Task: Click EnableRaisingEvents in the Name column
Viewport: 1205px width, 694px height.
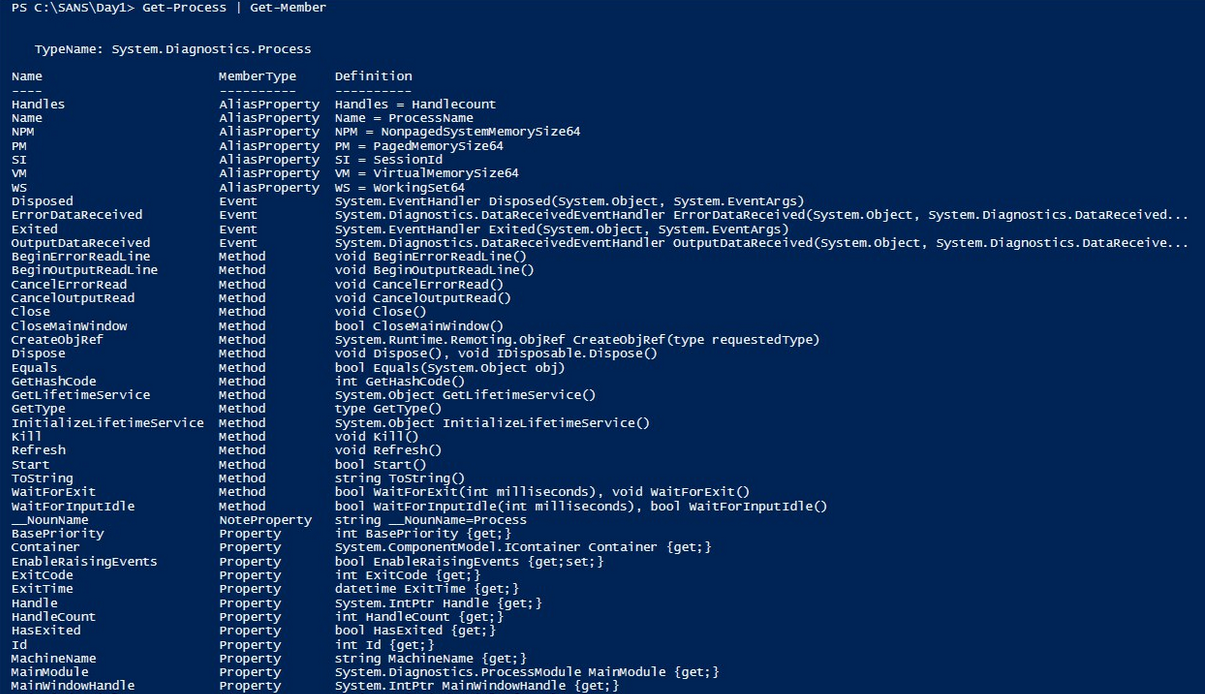Action: (84, 562)
